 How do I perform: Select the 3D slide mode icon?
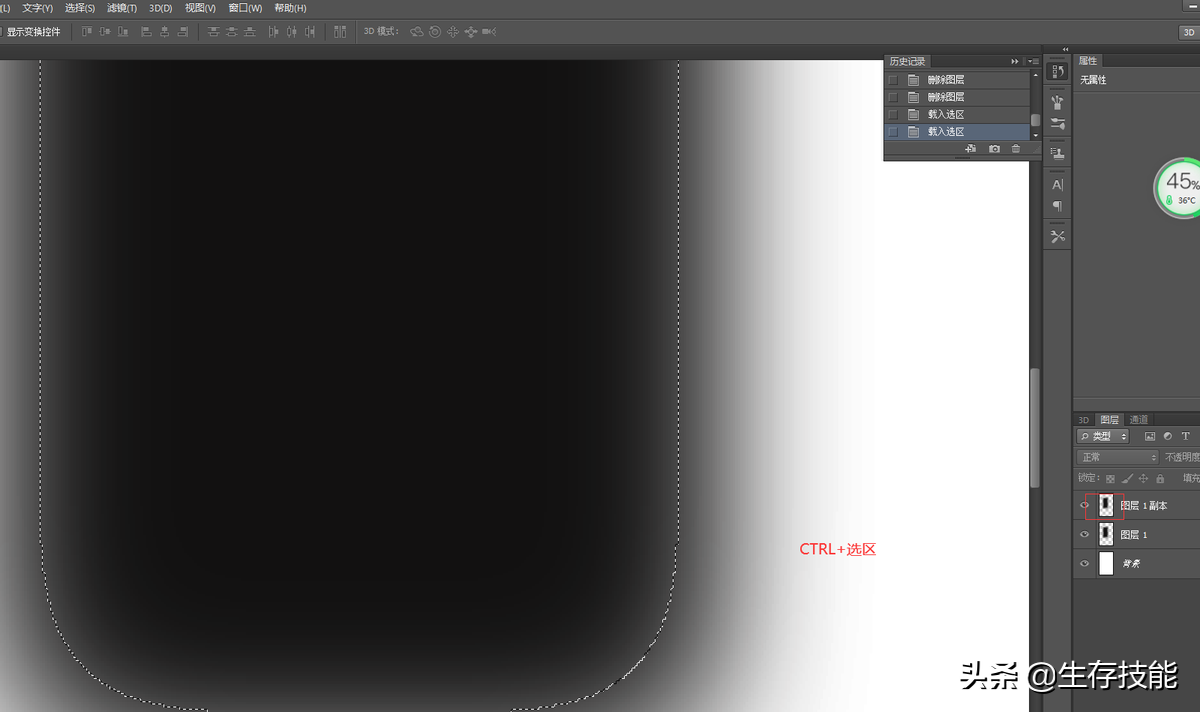(x=471, y=32)
